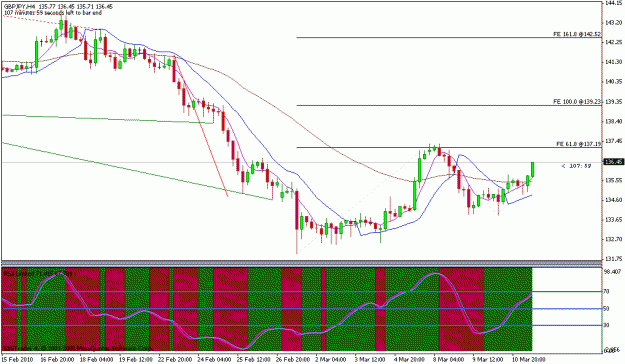Select the 'FE 100.0 @139.23' label
The width and height of the screenshot is (625, 364).
tap(576, 102)
